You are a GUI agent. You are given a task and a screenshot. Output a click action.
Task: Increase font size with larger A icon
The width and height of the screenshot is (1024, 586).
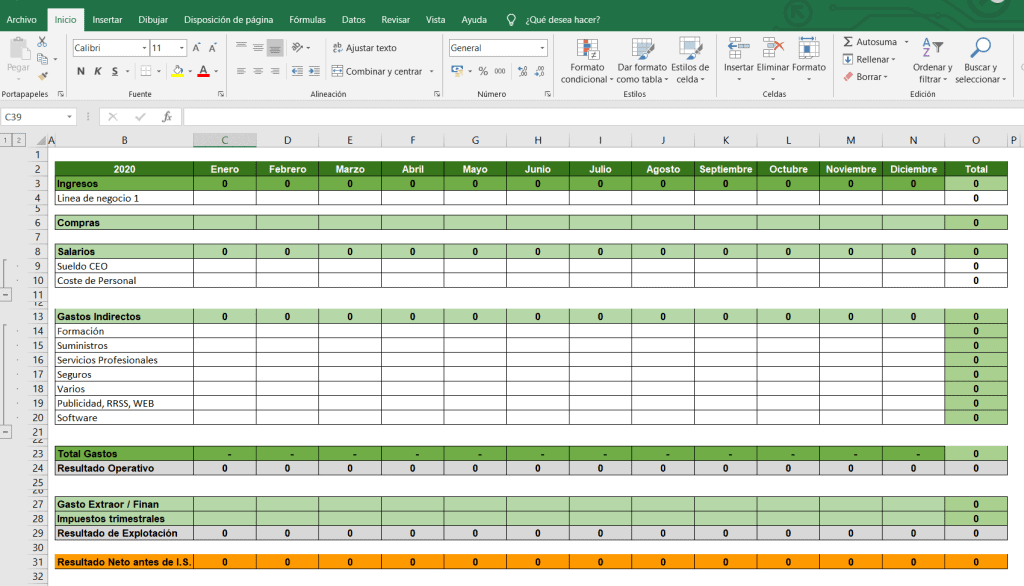pos(196,48)
